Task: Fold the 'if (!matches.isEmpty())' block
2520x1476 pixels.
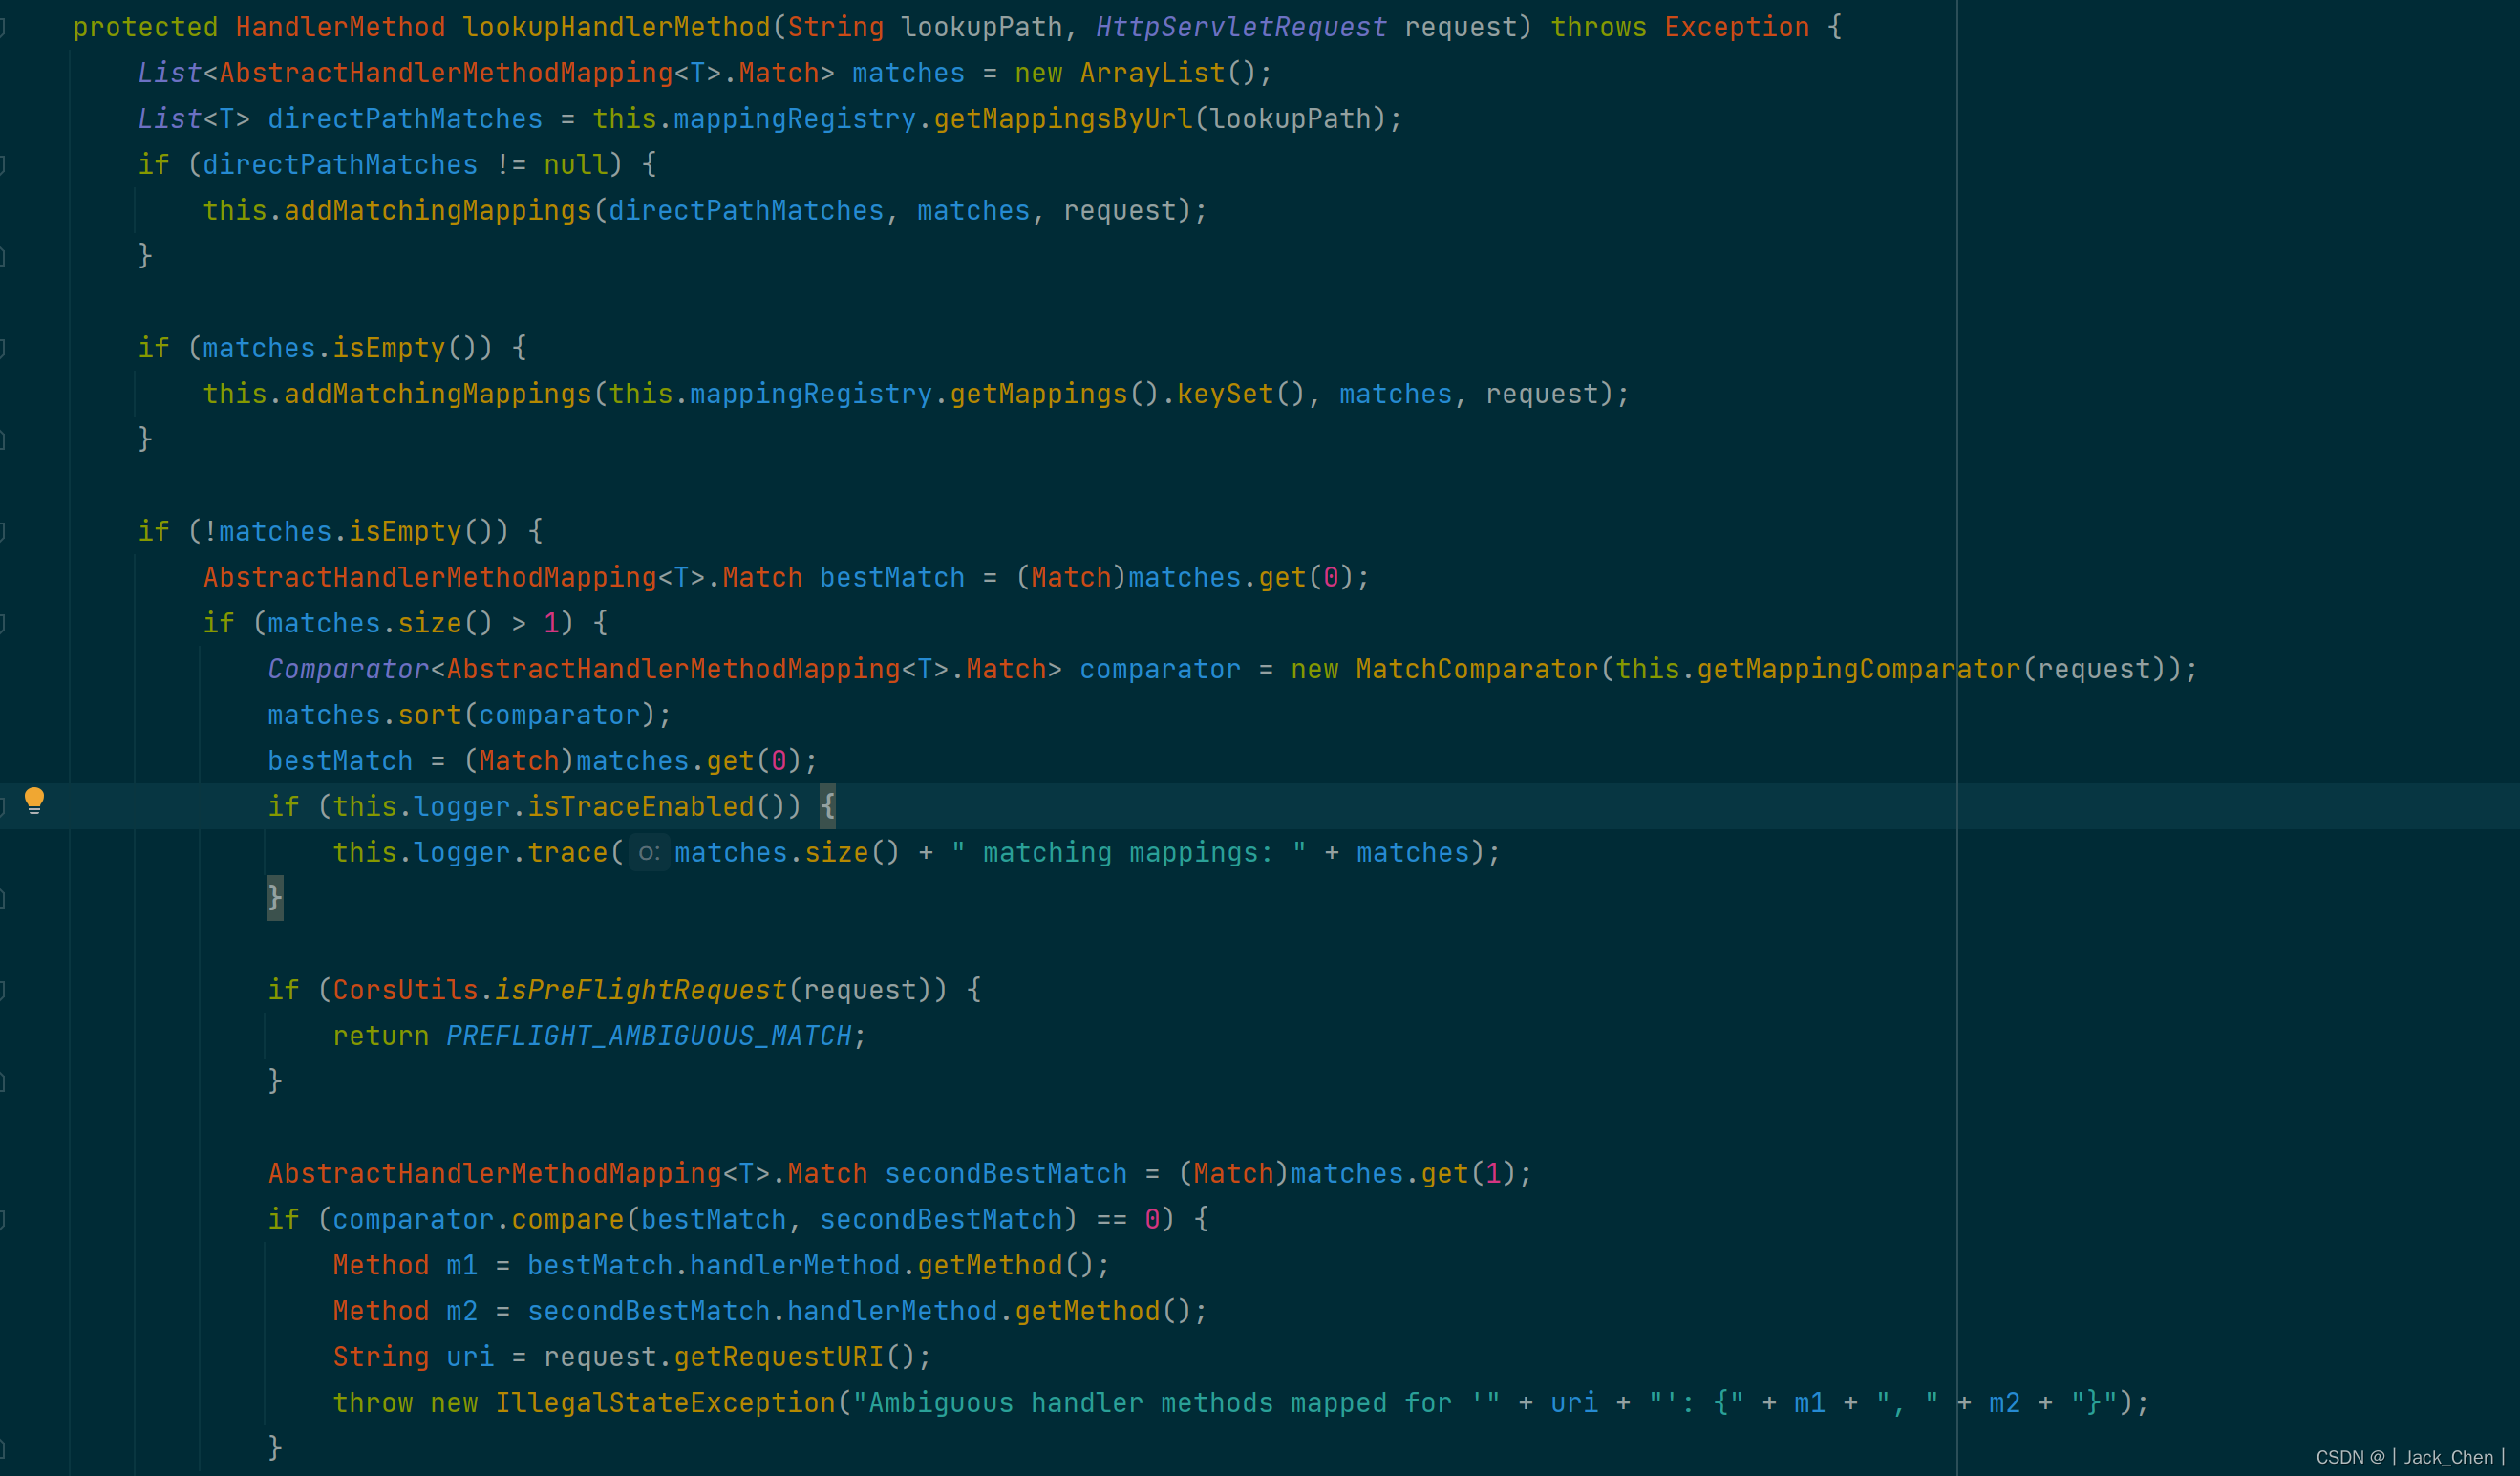Action: (3, 531)
